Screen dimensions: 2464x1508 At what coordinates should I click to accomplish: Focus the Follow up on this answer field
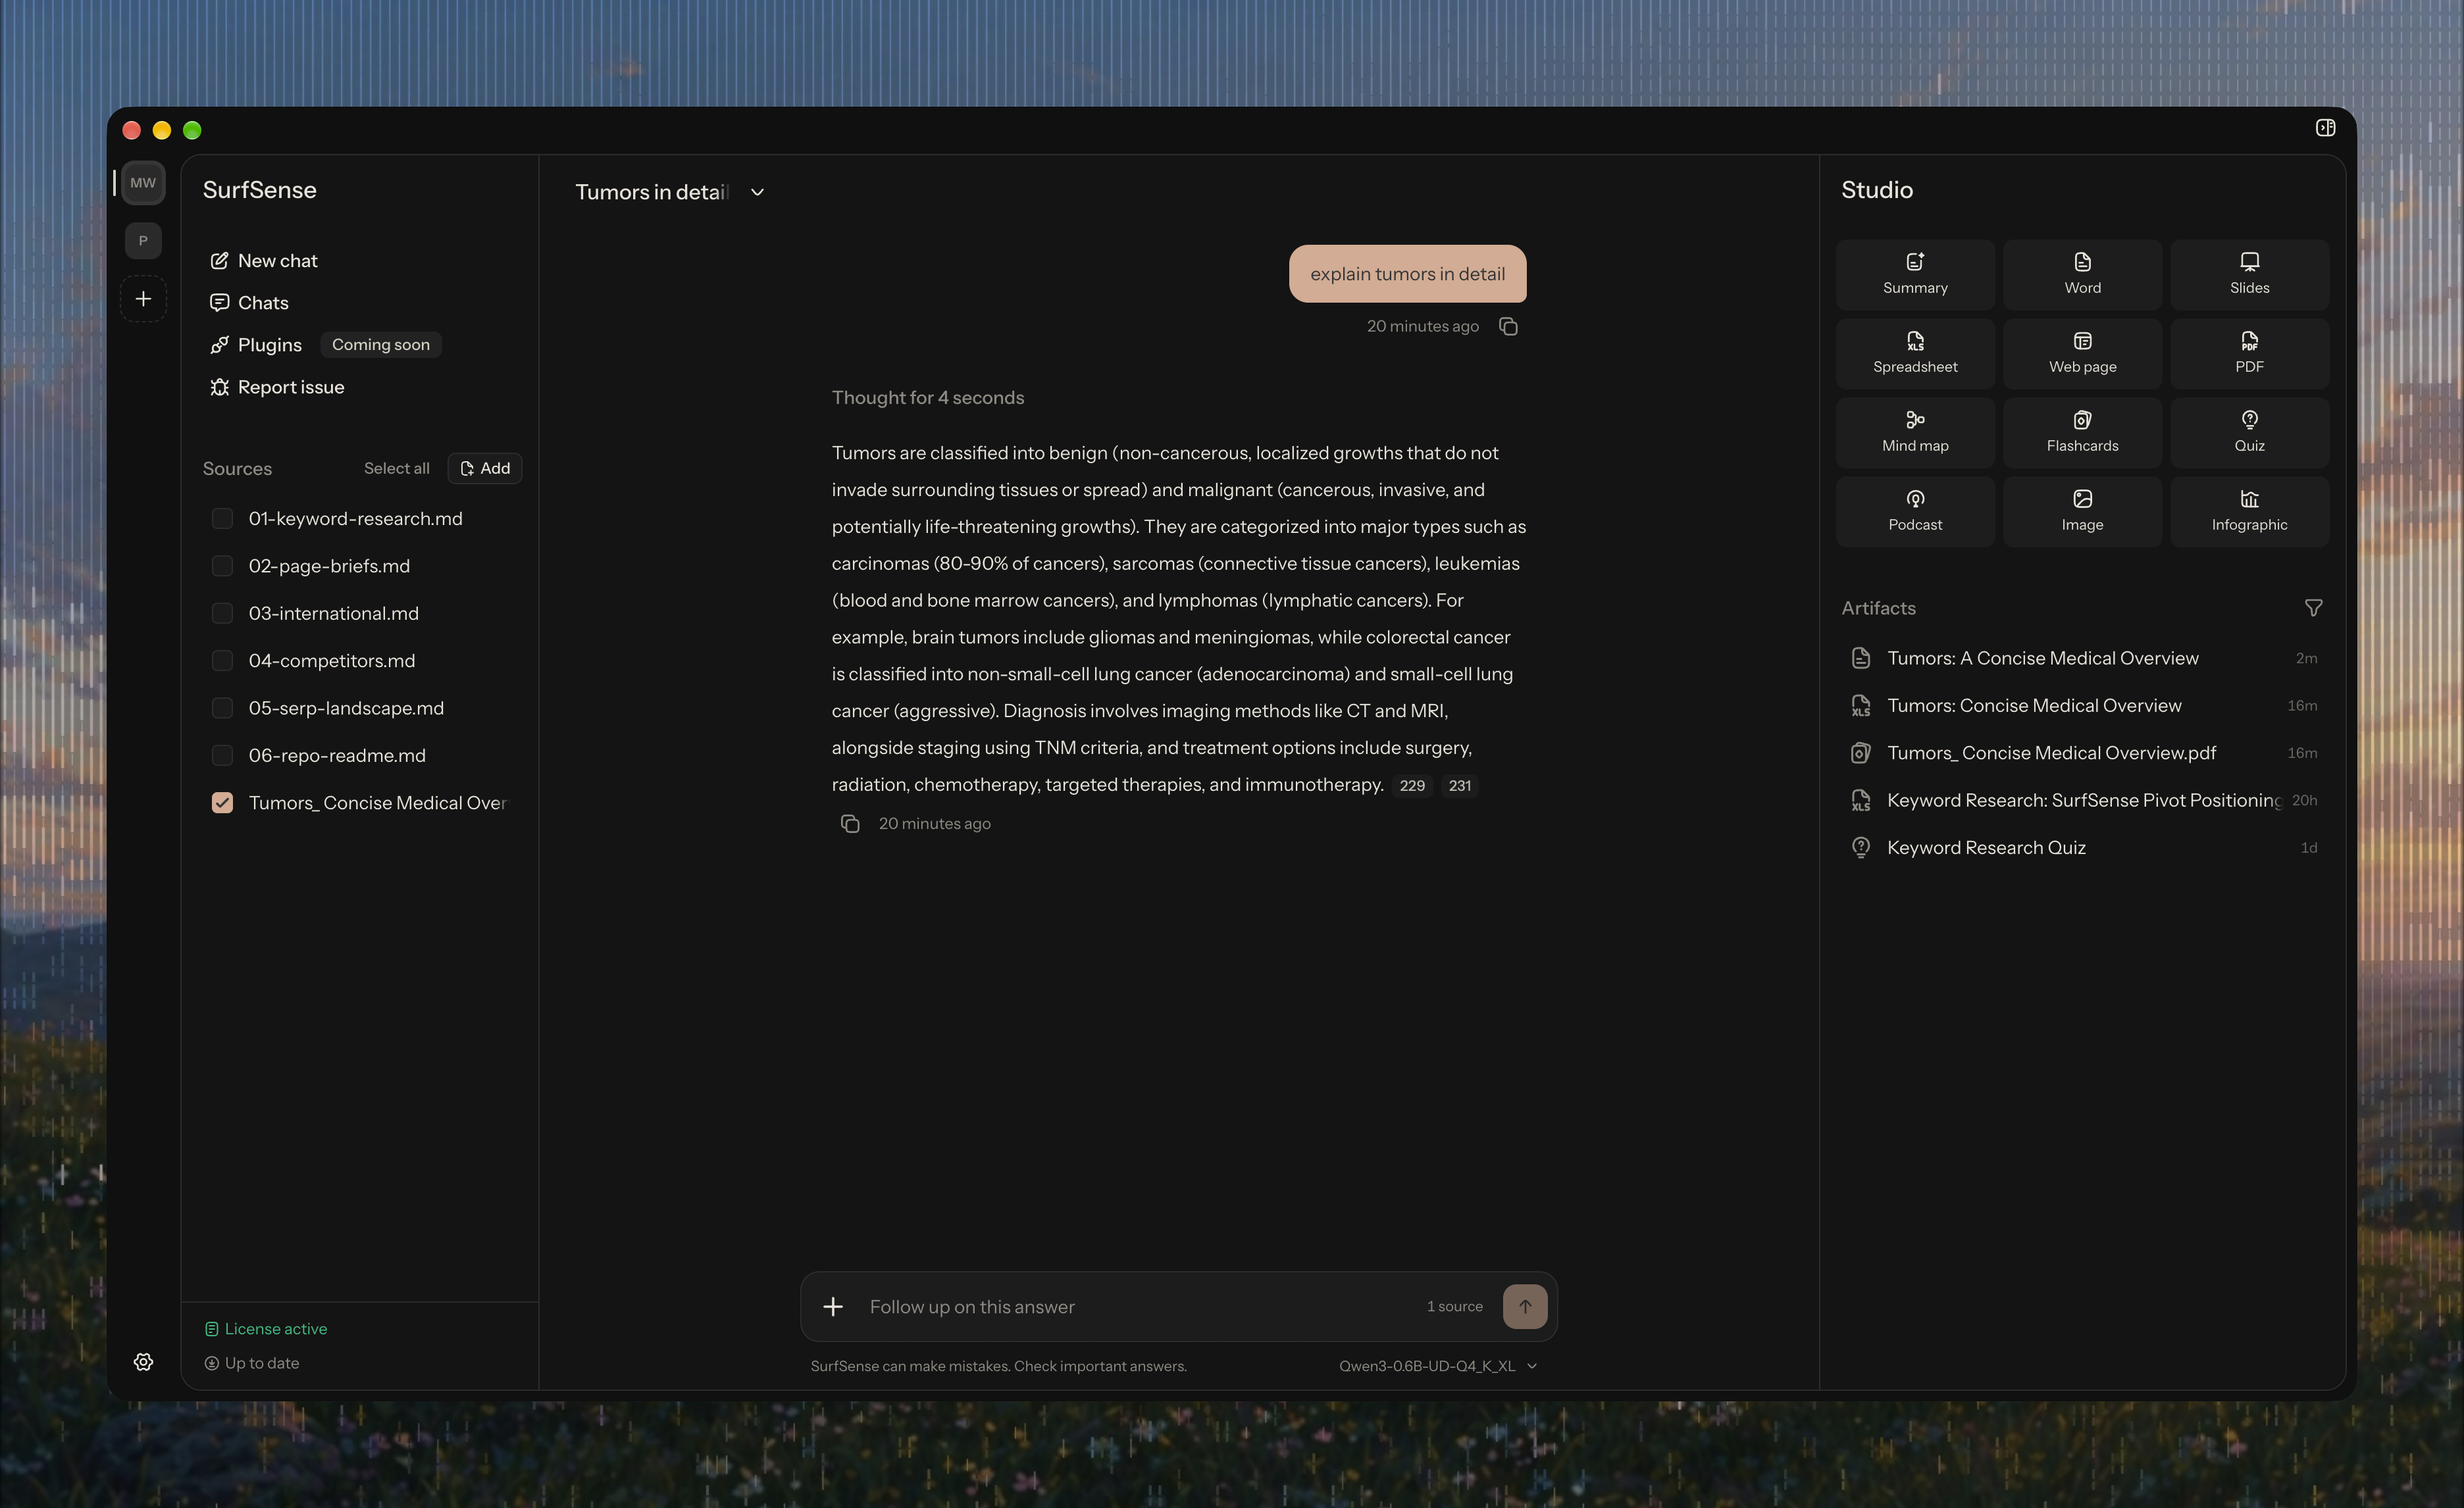click(x=1140, y=1306)
